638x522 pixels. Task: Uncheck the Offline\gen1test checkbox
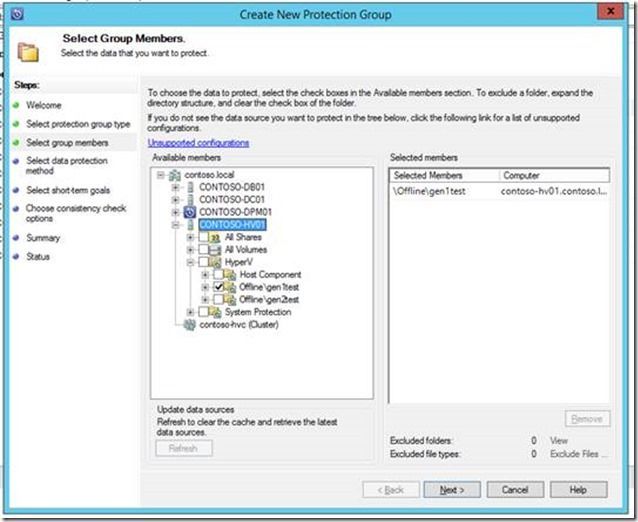click(218, 287)
